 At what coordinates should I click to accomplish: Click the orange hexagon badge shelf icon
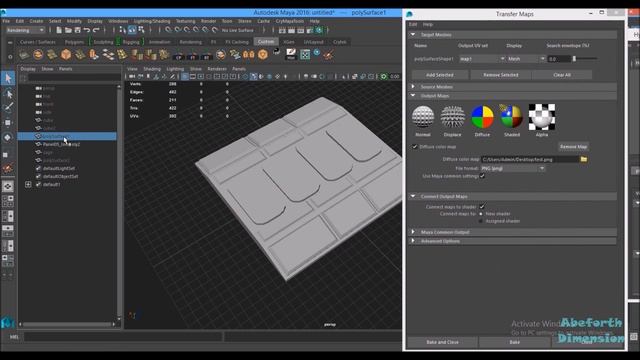(x=262, y=54)
